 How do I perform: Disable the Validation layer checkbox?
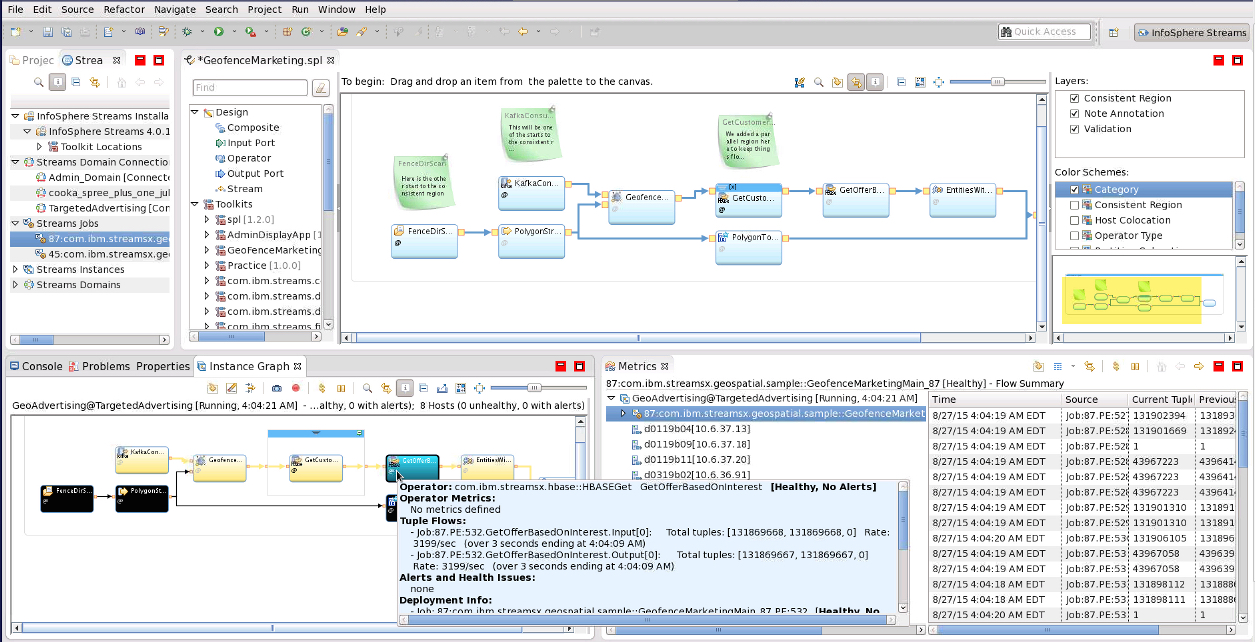click(1075, 129)
